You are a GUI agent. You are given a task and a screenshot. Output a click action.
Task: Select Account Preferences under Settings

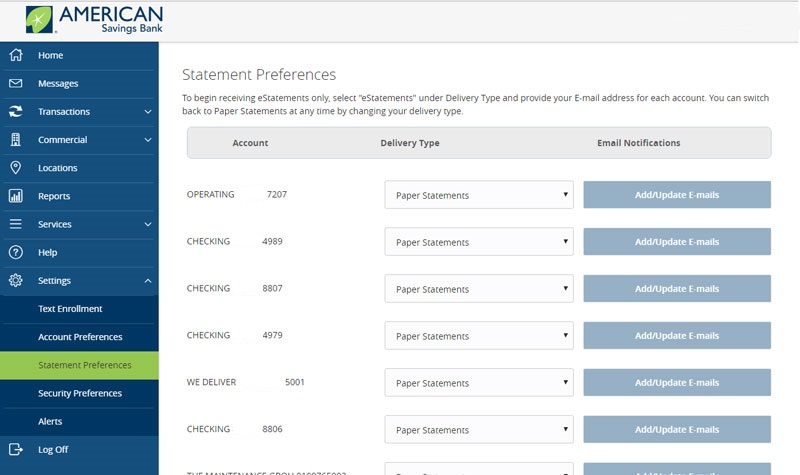point(79,337)
